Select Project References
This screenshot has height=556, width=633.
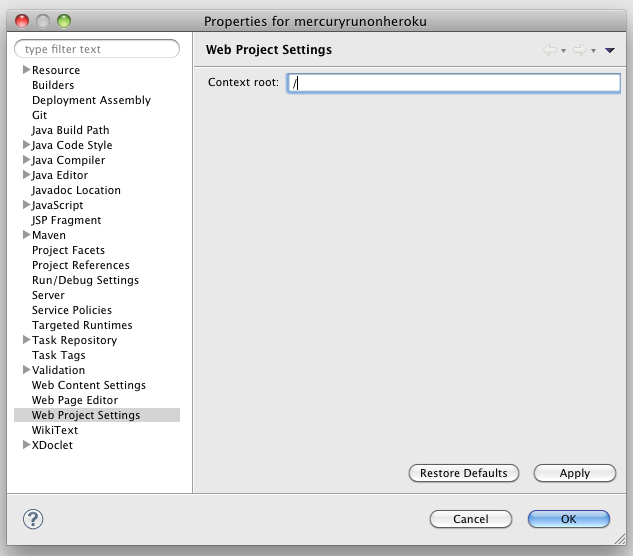point(81,265)
